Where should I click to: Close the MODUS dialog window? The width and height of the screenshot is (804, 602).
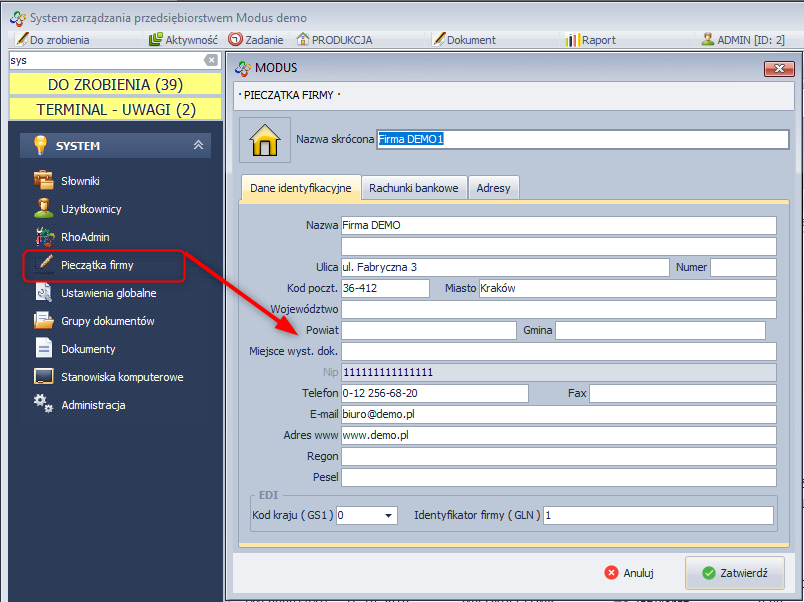(x=778, y=68)
